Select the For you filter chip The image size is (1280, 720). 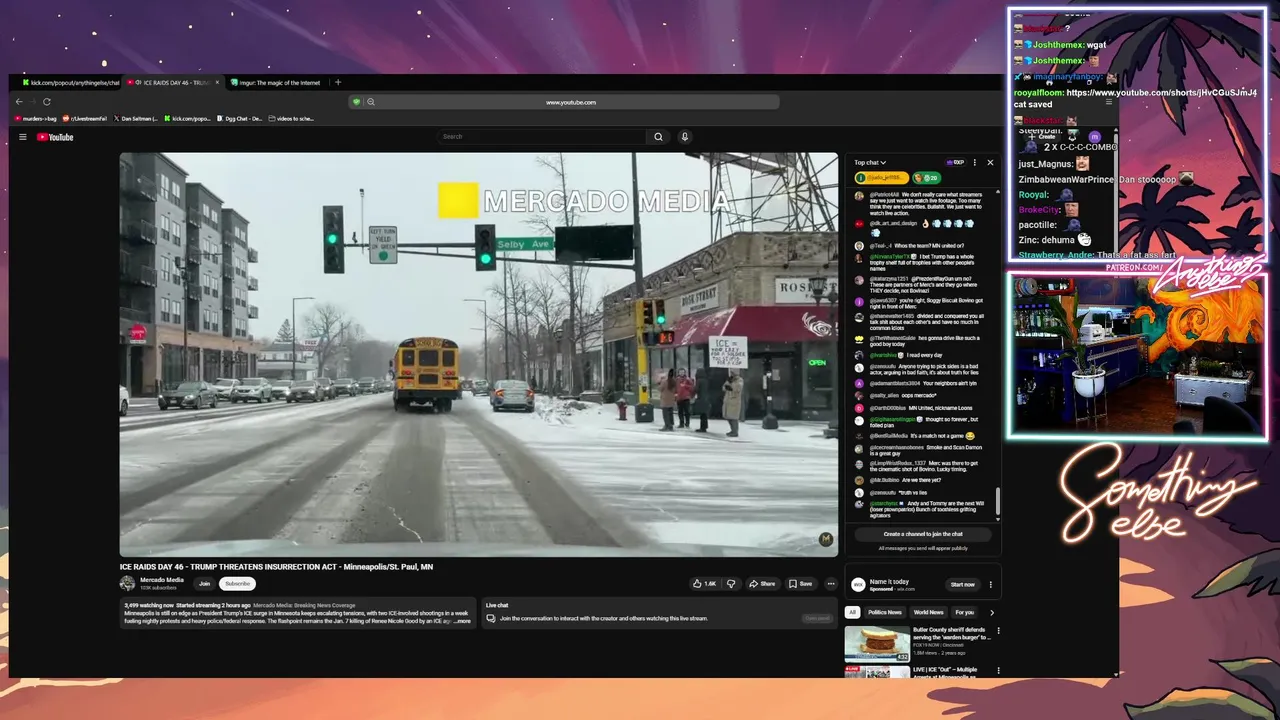[964, 612]
